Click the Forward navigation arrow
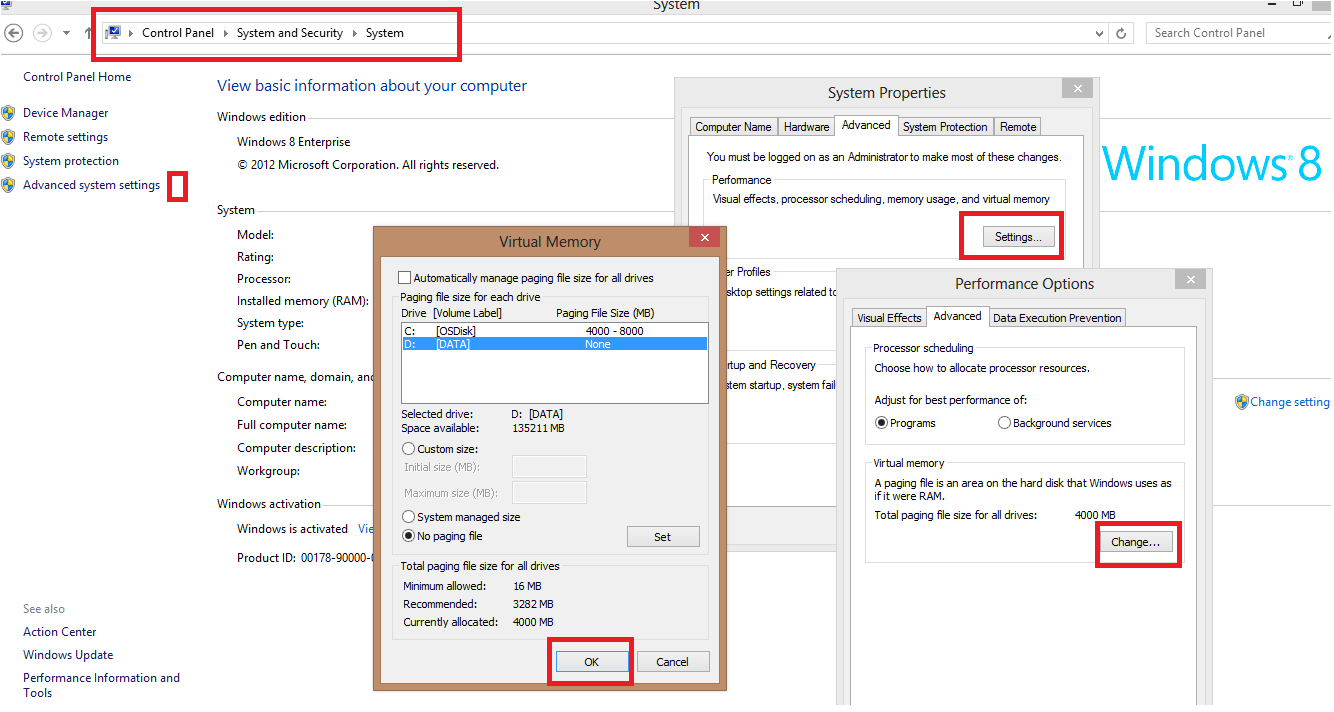This screenshot has width=1334, height=712. pyautogui.click(x=42, y=33)
